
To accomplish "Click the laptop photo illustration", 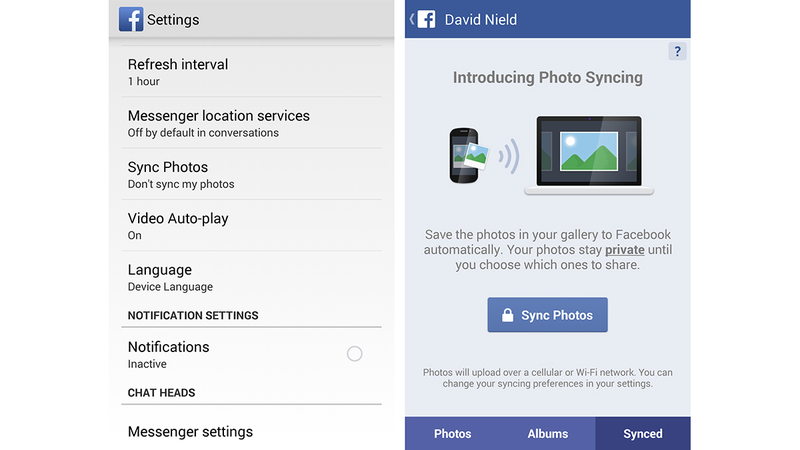I will [589, 155].
